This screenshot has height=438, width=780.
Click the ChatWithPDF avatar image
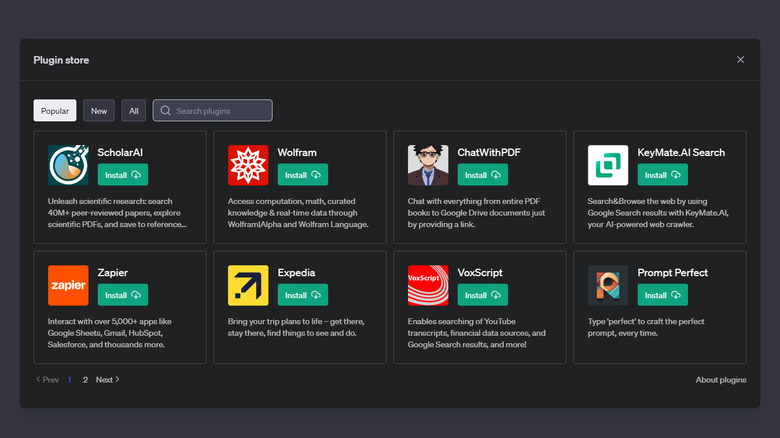(x=428, y=165)
